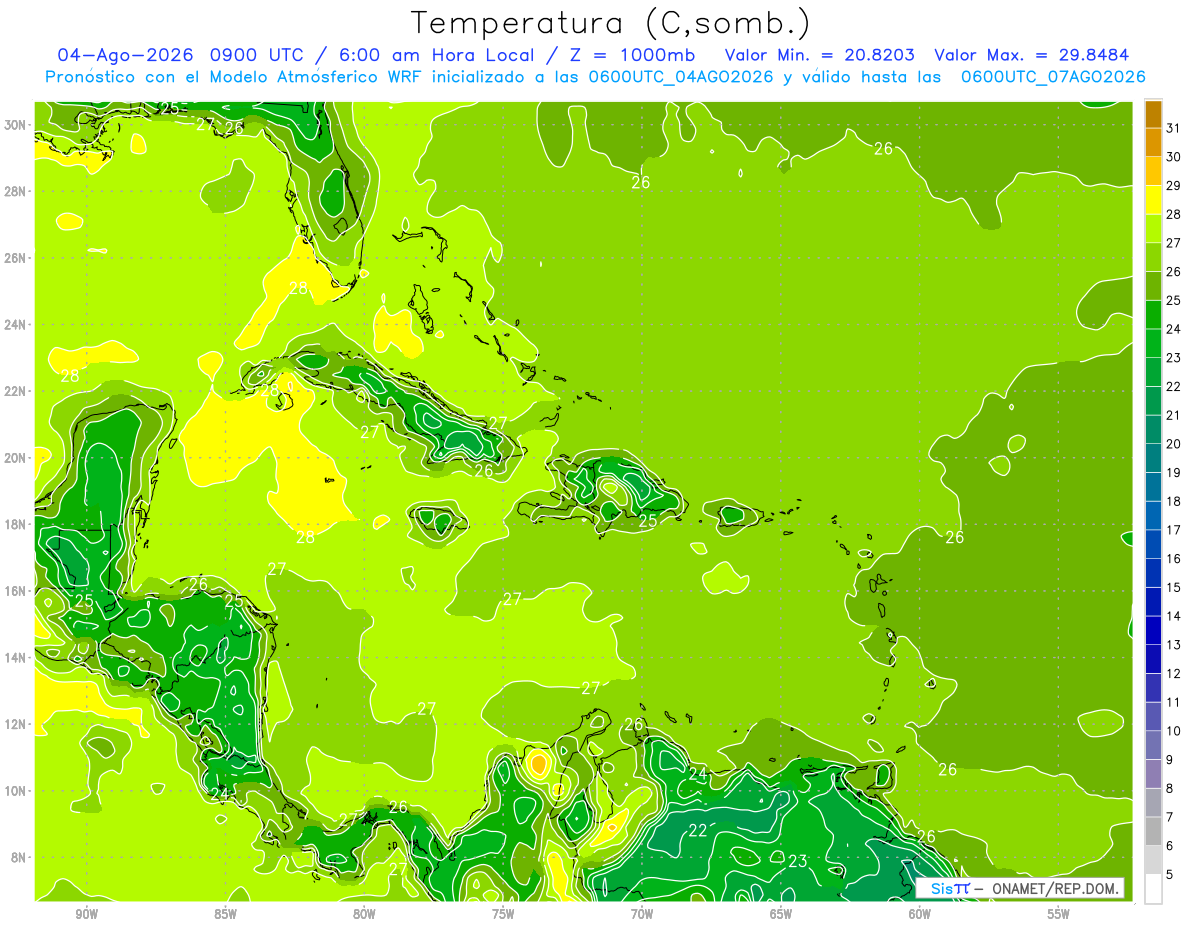Click legend label "20" on color scale
1200x927 pixels.
(x=1174, y=444)
